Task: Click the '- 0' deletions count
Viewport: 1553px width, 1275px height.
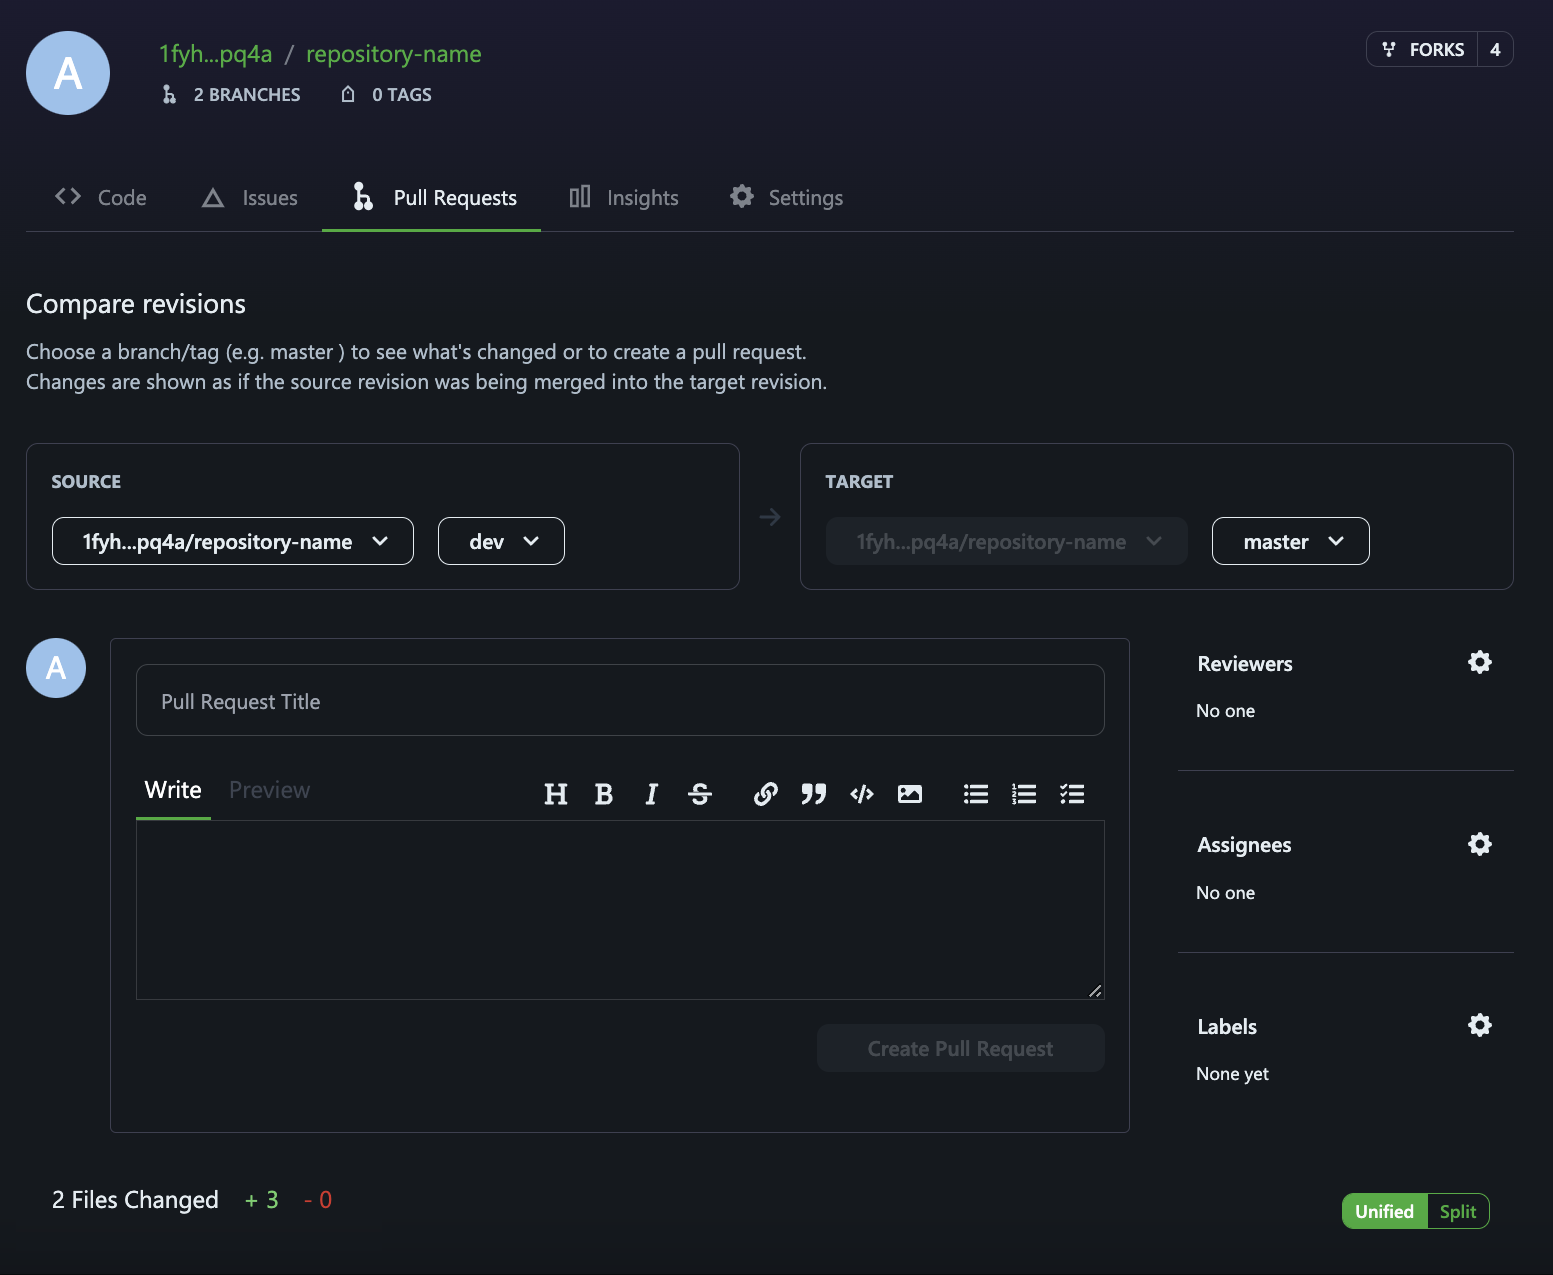Action: [318, 1200]
